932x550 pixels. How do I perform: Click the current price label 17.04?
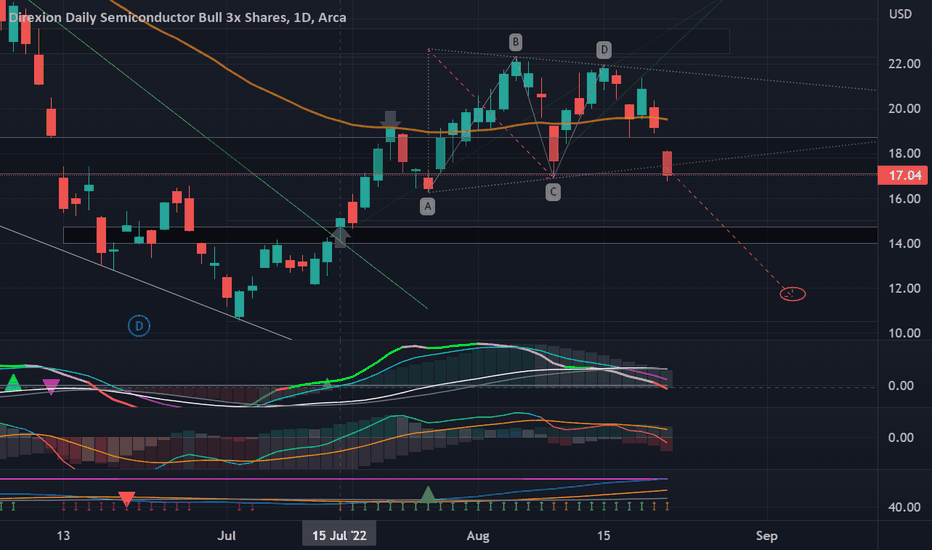902,175
